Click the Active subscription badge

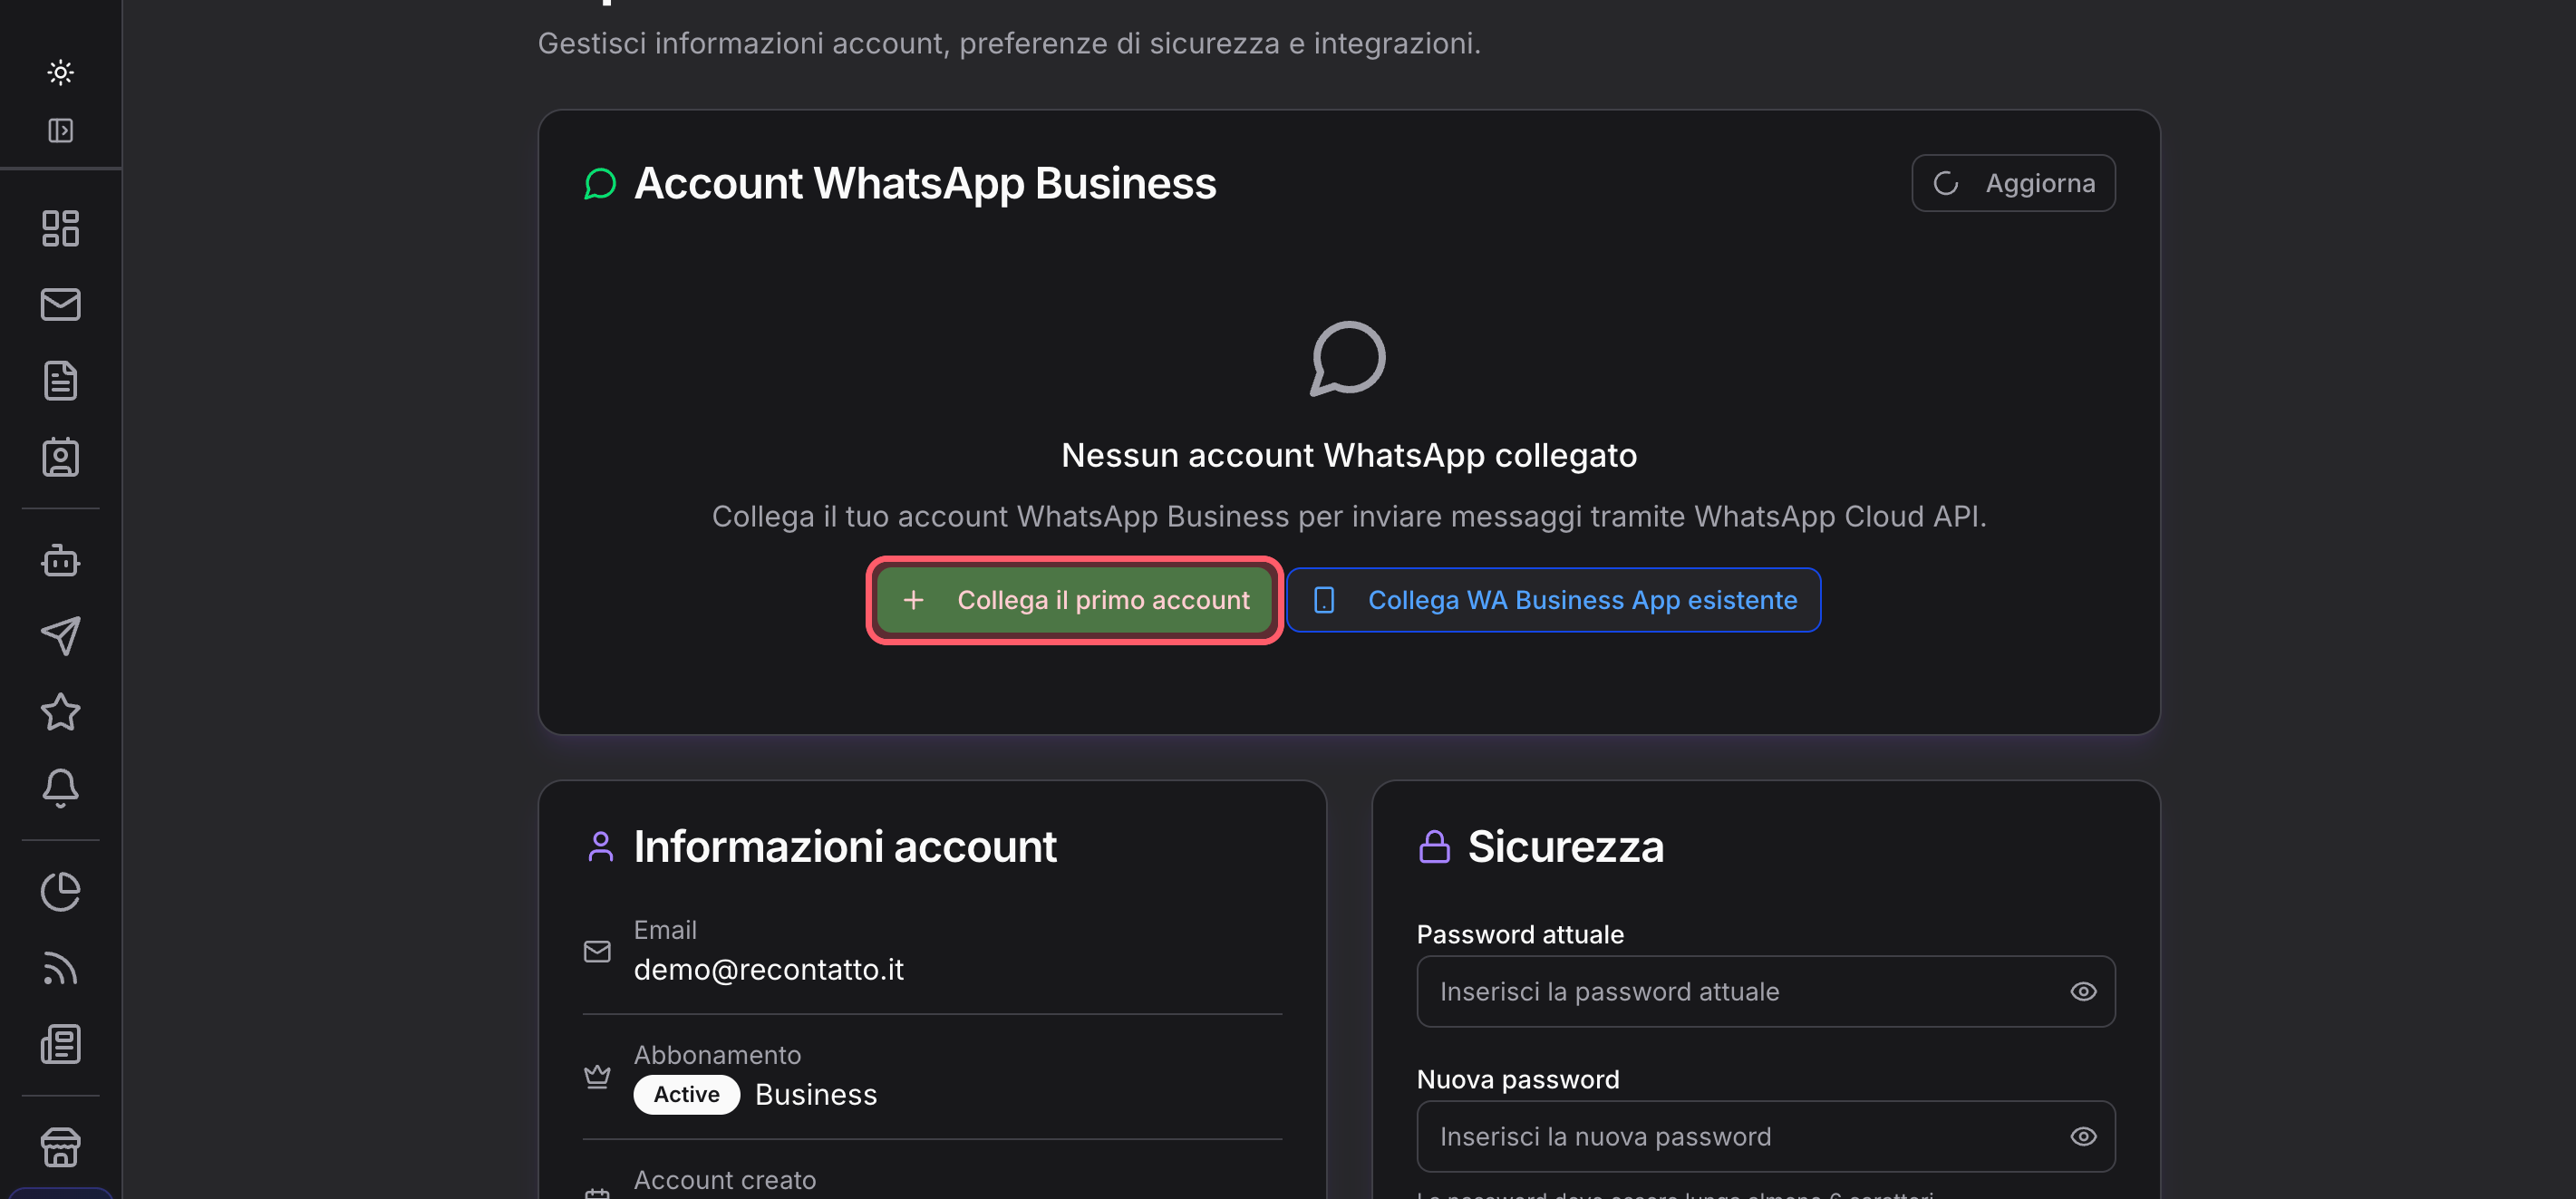pyautogui.click(x=686, y=1094)
